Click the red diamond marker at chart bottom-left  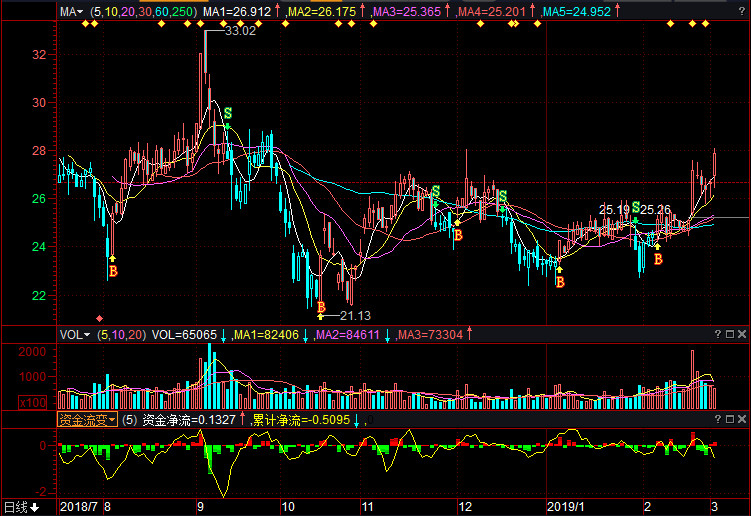(x=100, y=319)
